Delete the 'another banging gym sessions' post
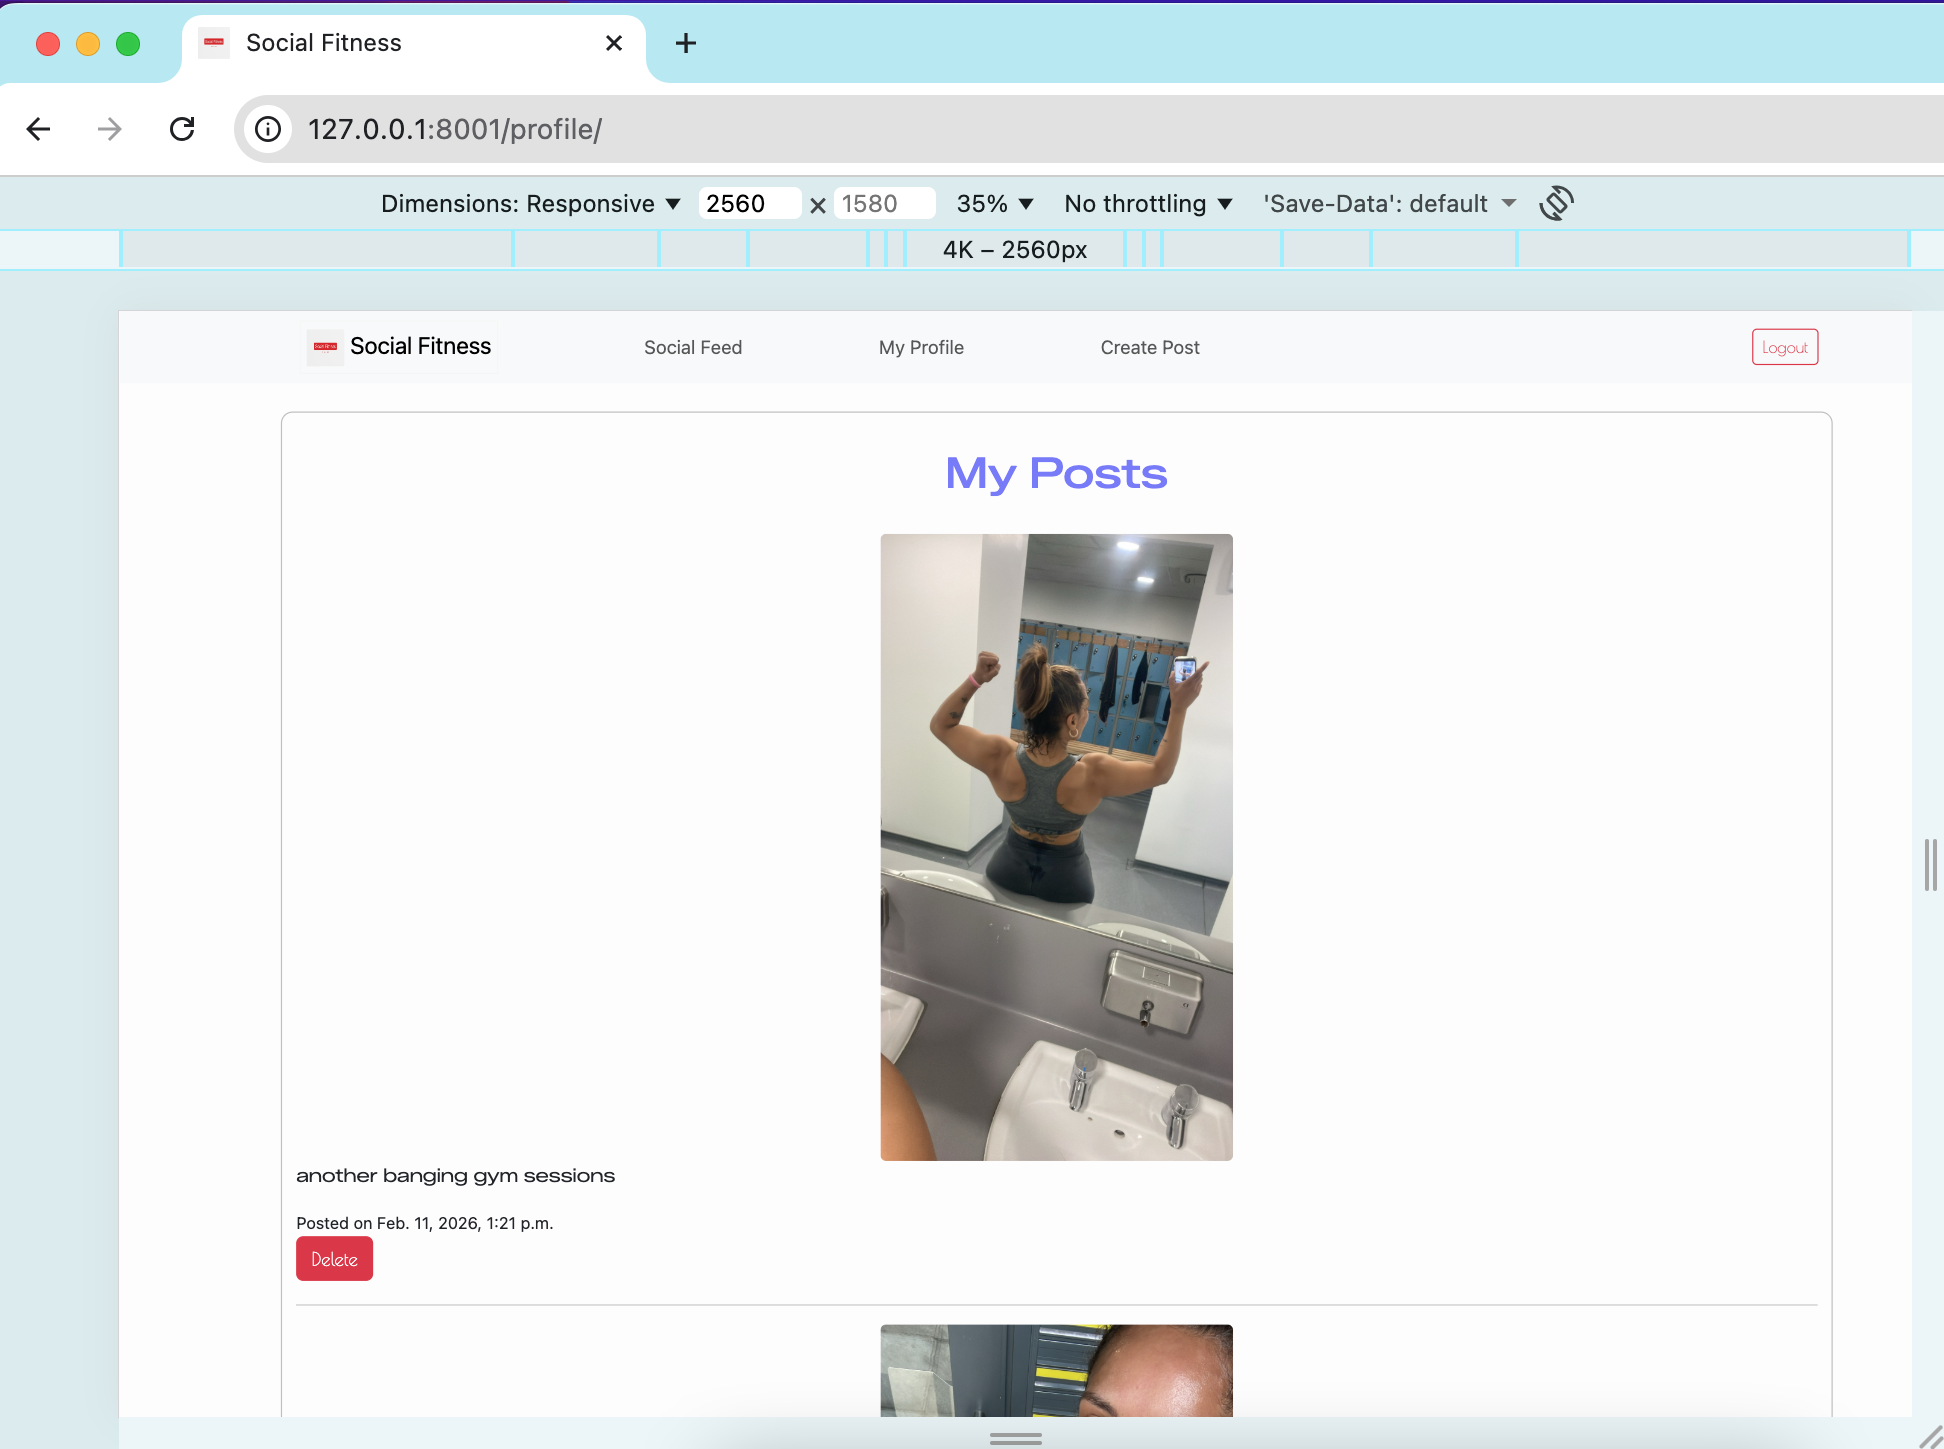1944x1449 pixels. pos(334,1258)
